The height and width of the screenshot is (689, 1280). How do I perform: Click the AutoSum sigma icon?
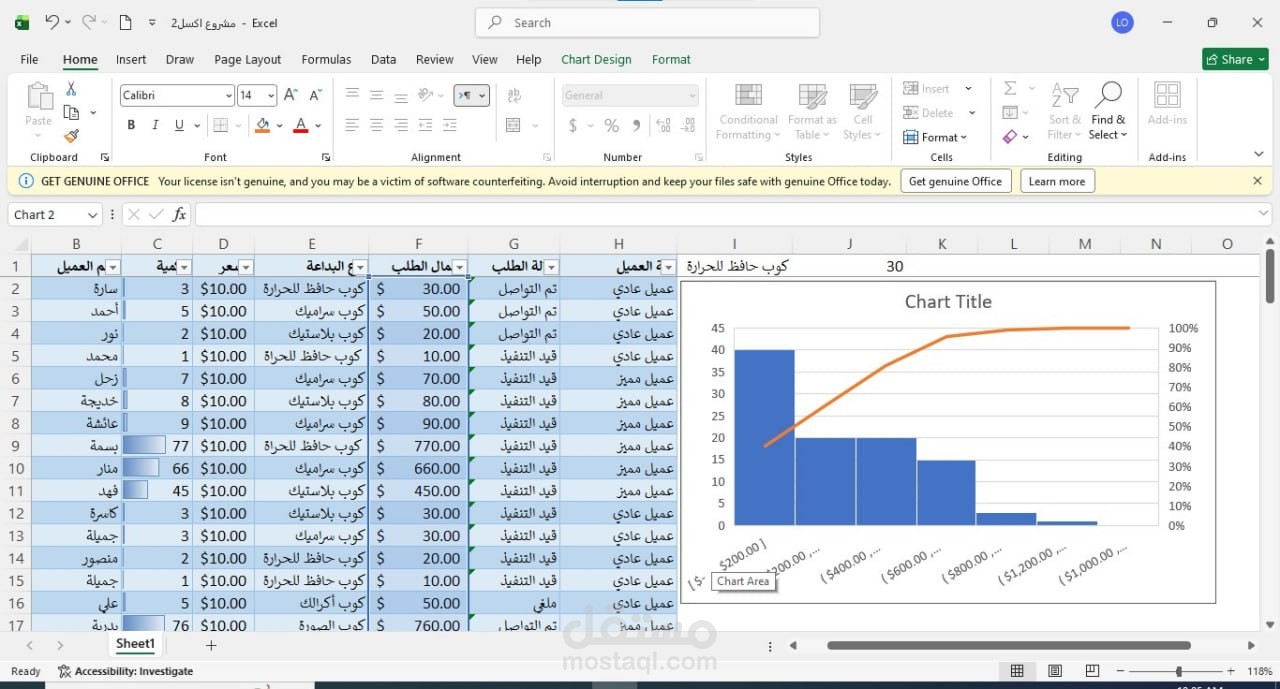pyautogui.click(x=1010, y=89)
